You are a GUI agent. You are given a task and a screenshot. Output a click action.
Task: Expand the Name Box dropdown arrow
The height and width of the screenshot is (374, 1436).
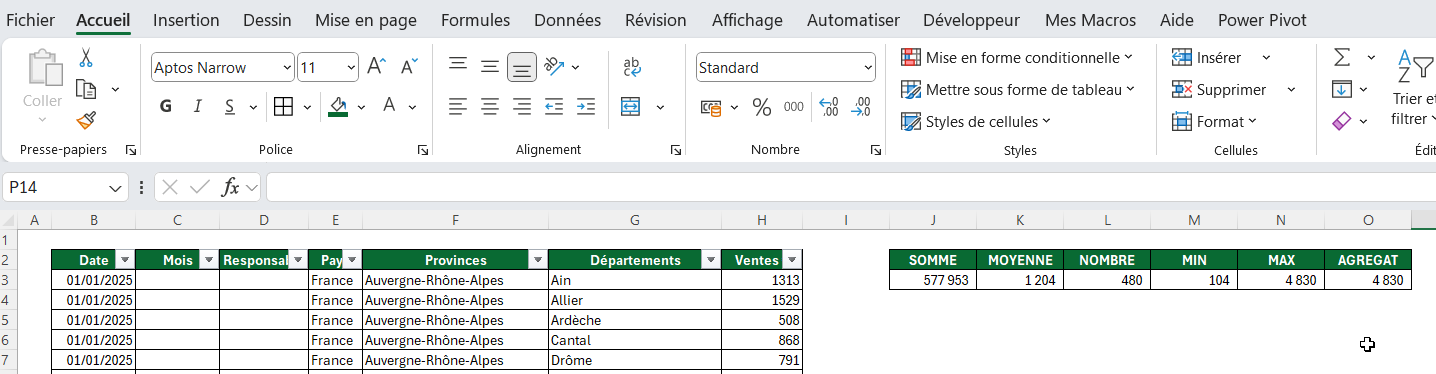coord(116,188)
